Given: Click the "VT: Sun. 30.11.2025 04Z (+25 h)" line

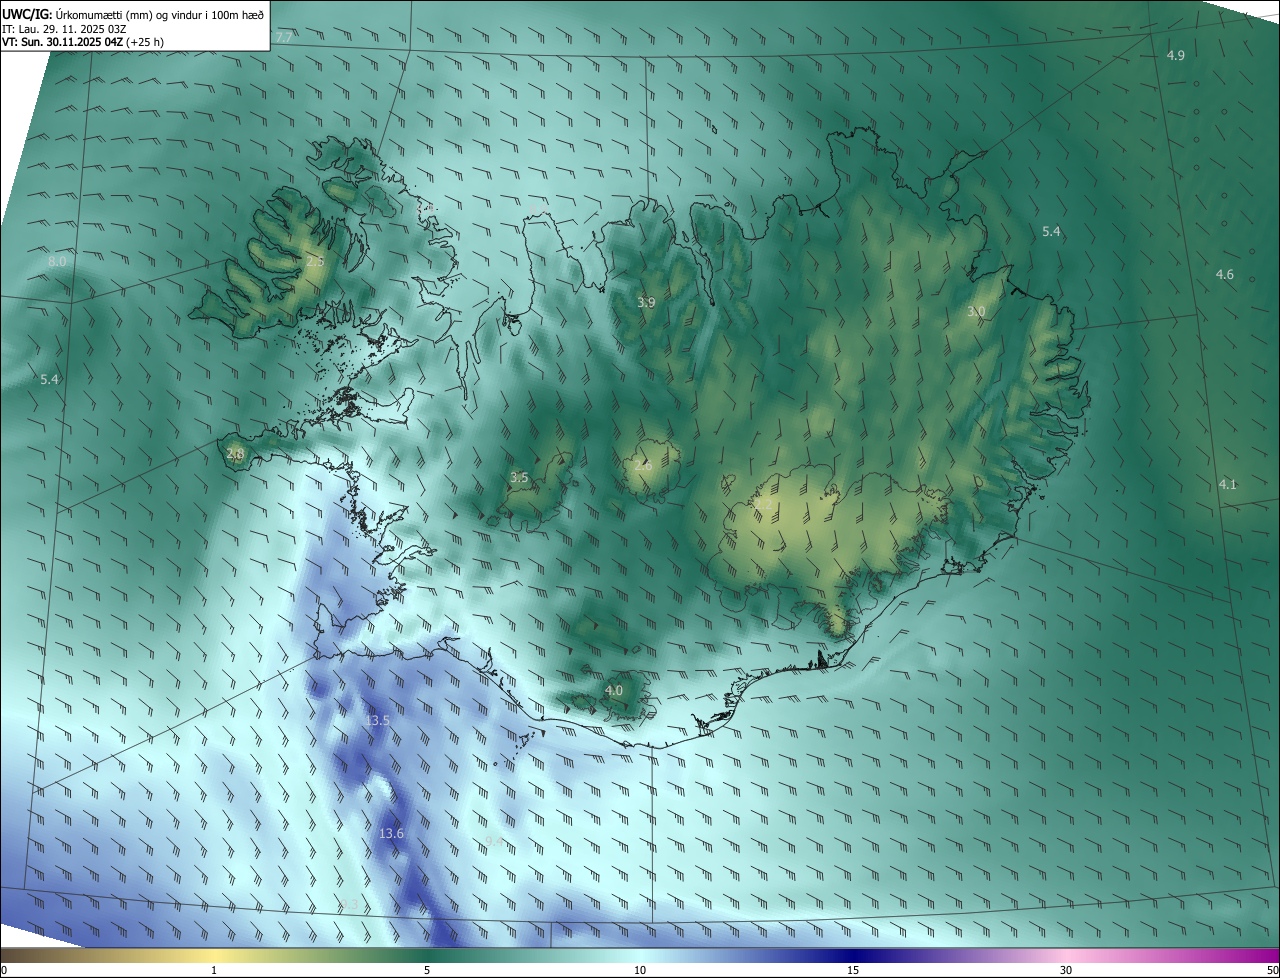Looking at the screenshot, I should 83,43.
